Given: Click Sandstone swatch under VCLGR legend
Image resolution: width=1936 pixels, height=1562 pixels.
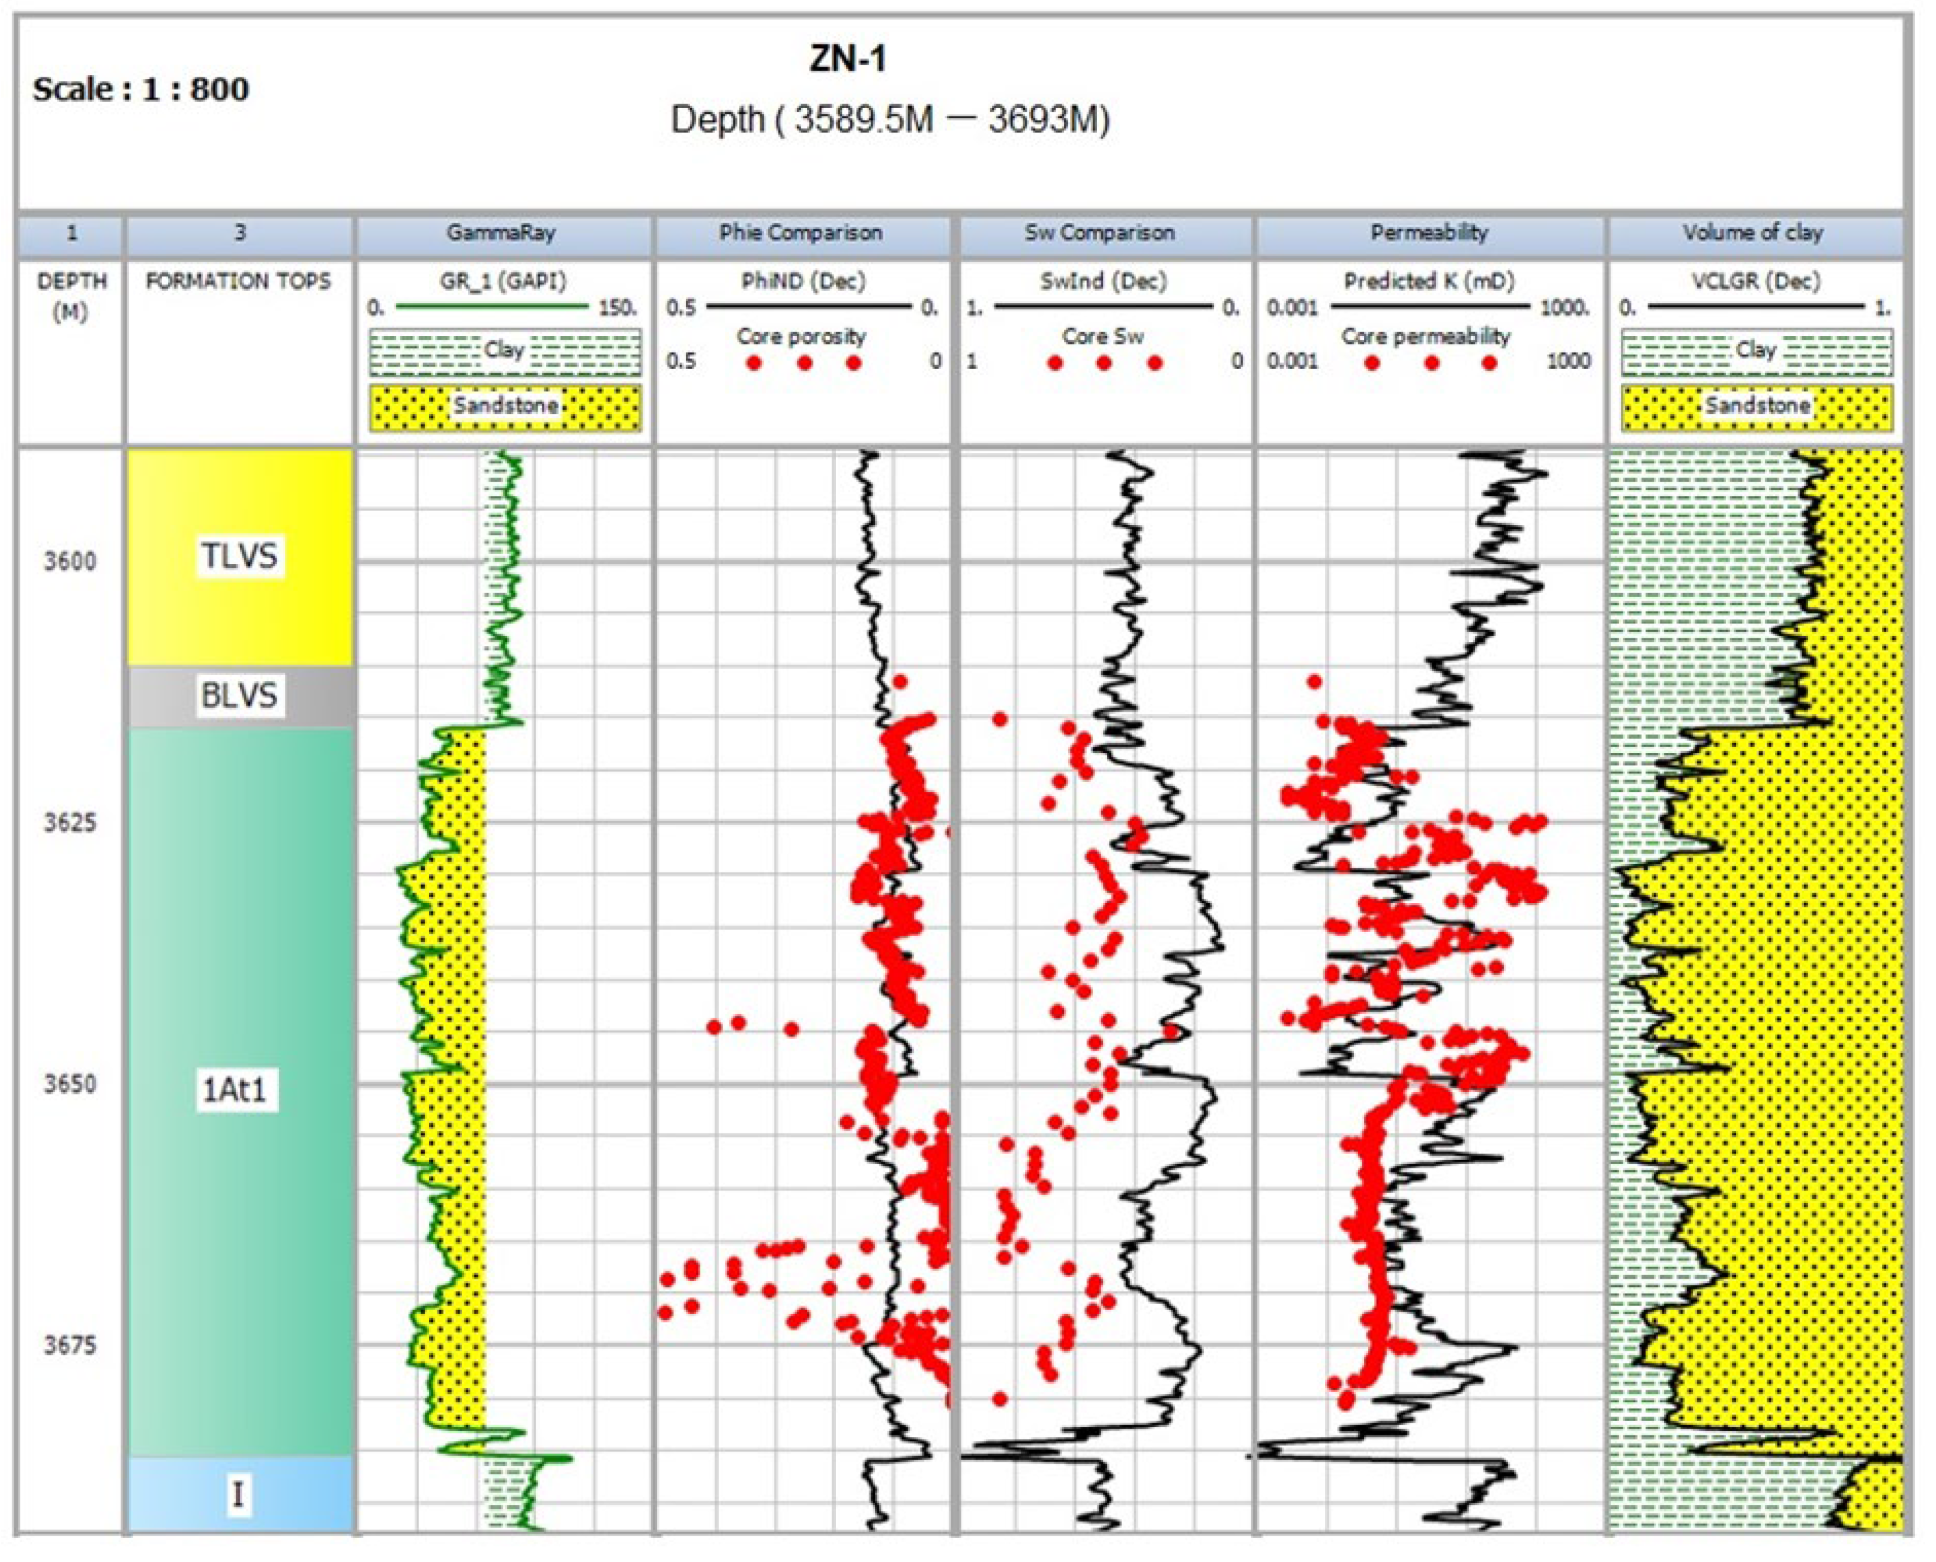Looking at the screenshot, I should pyautogui.click(x=1756, y=407).
